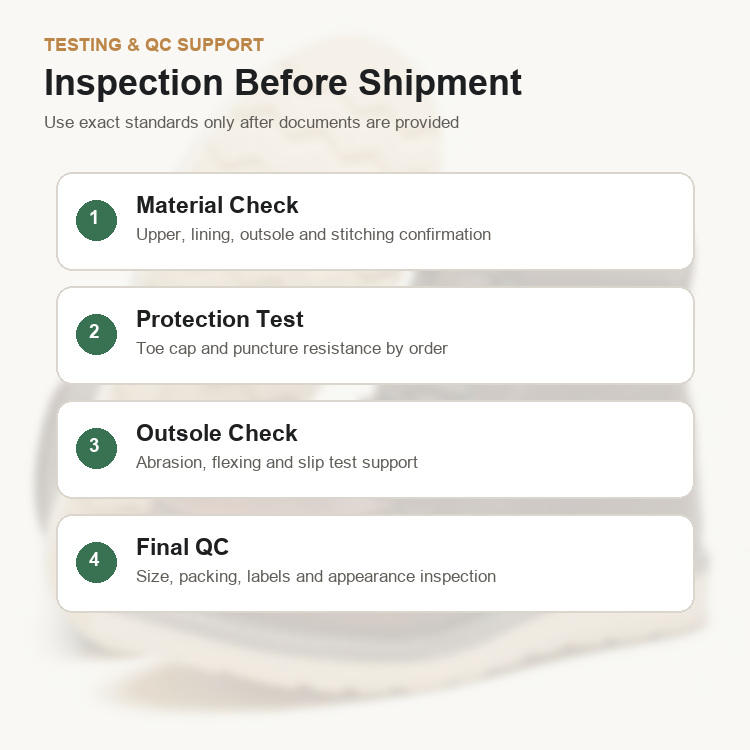Click the green number 4 circle
The image size is (750, 750).
click(96, 562)
